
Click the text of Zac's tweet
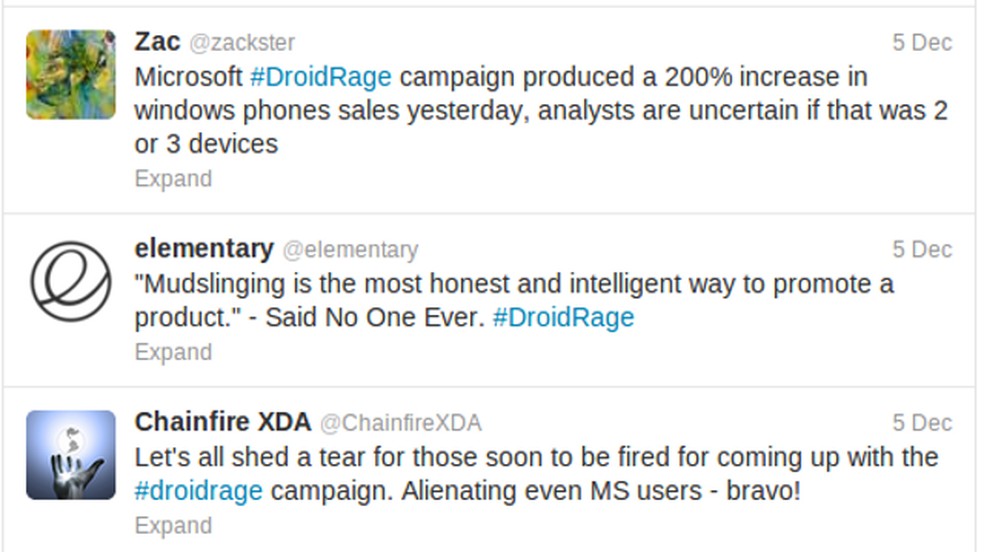point(540,110)
